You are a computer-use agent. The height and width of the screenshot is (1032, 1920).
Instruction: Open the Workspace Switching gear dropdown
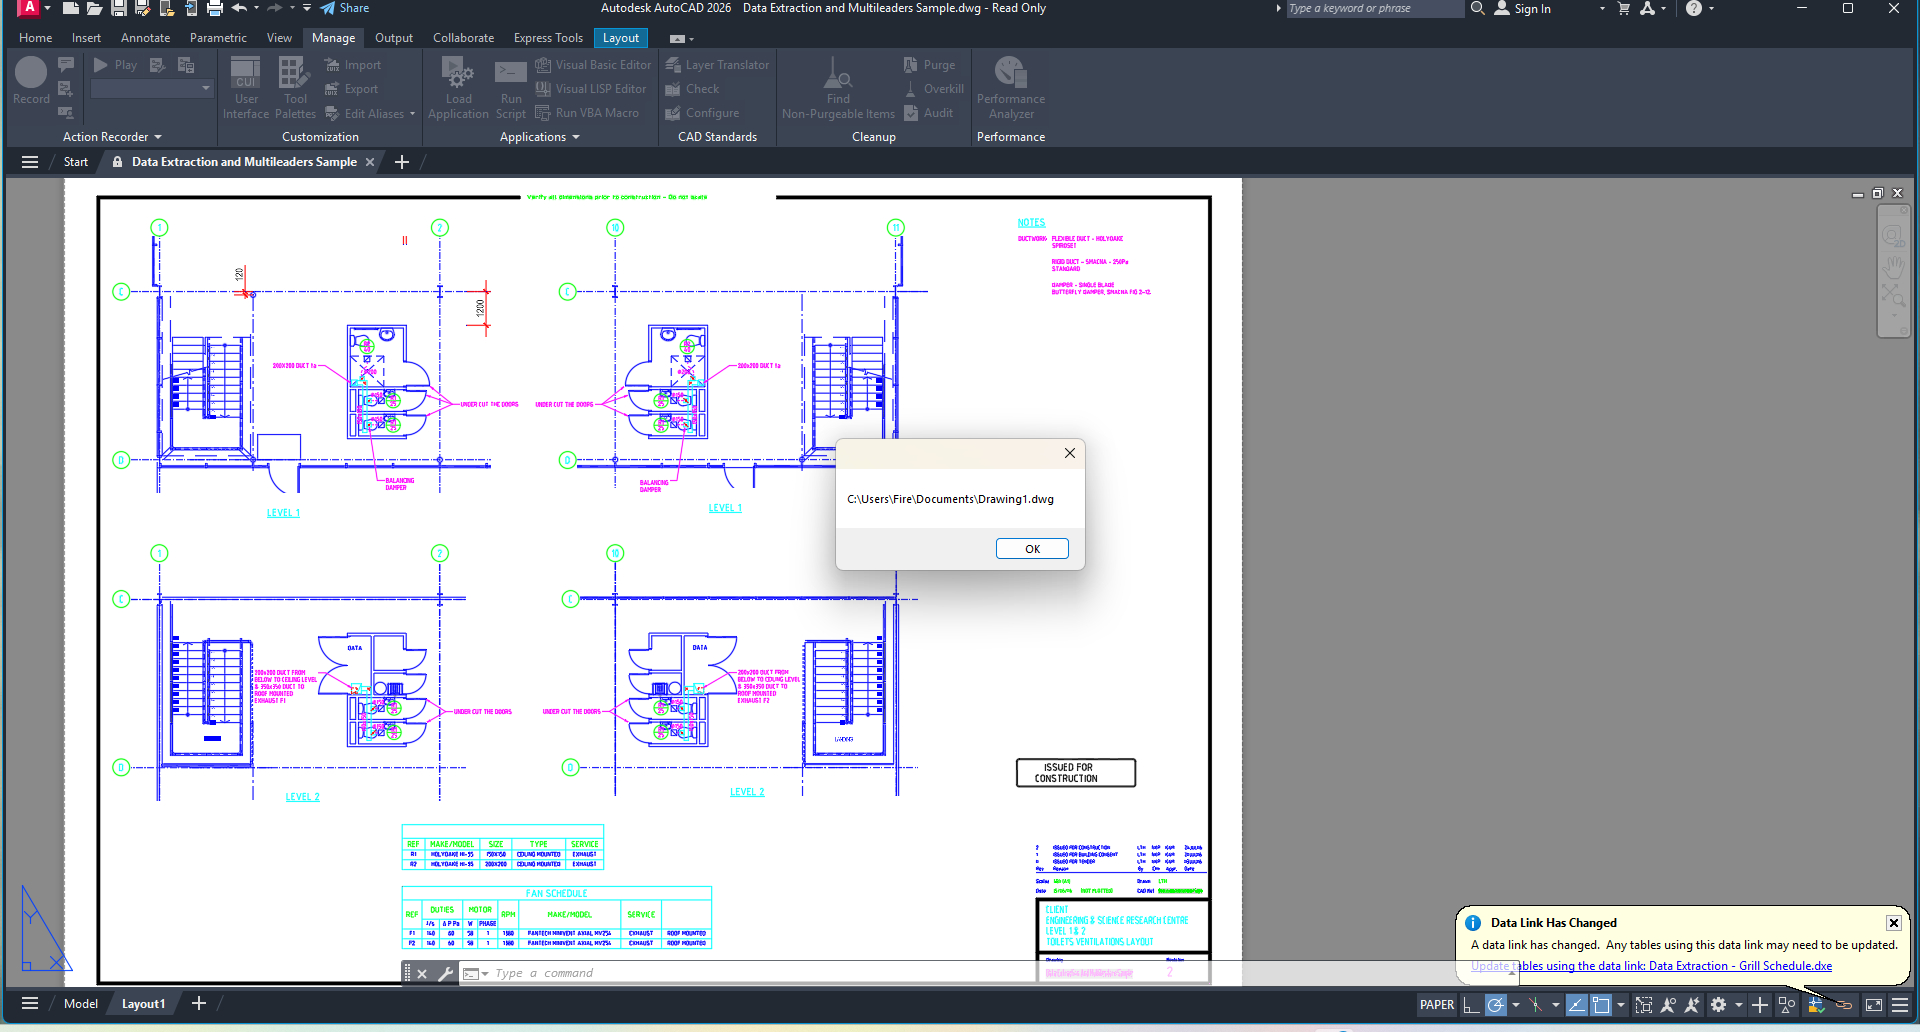[1739, 1005]
